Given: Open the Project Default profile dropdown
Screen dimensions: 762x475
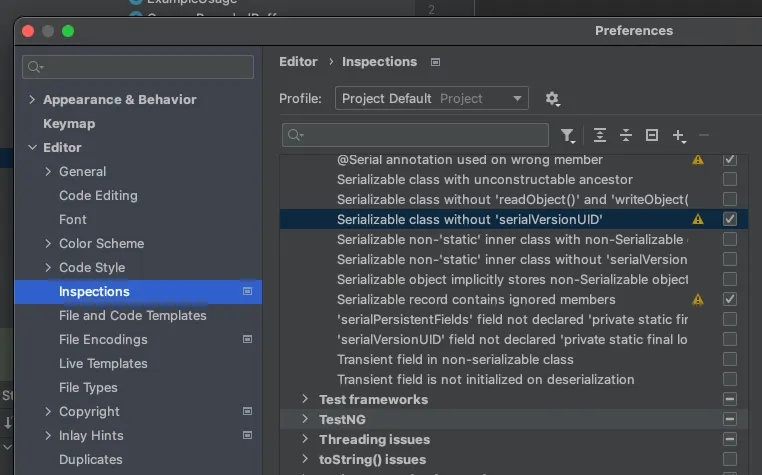Looking at the screenshot, I should tap(431, 98).
